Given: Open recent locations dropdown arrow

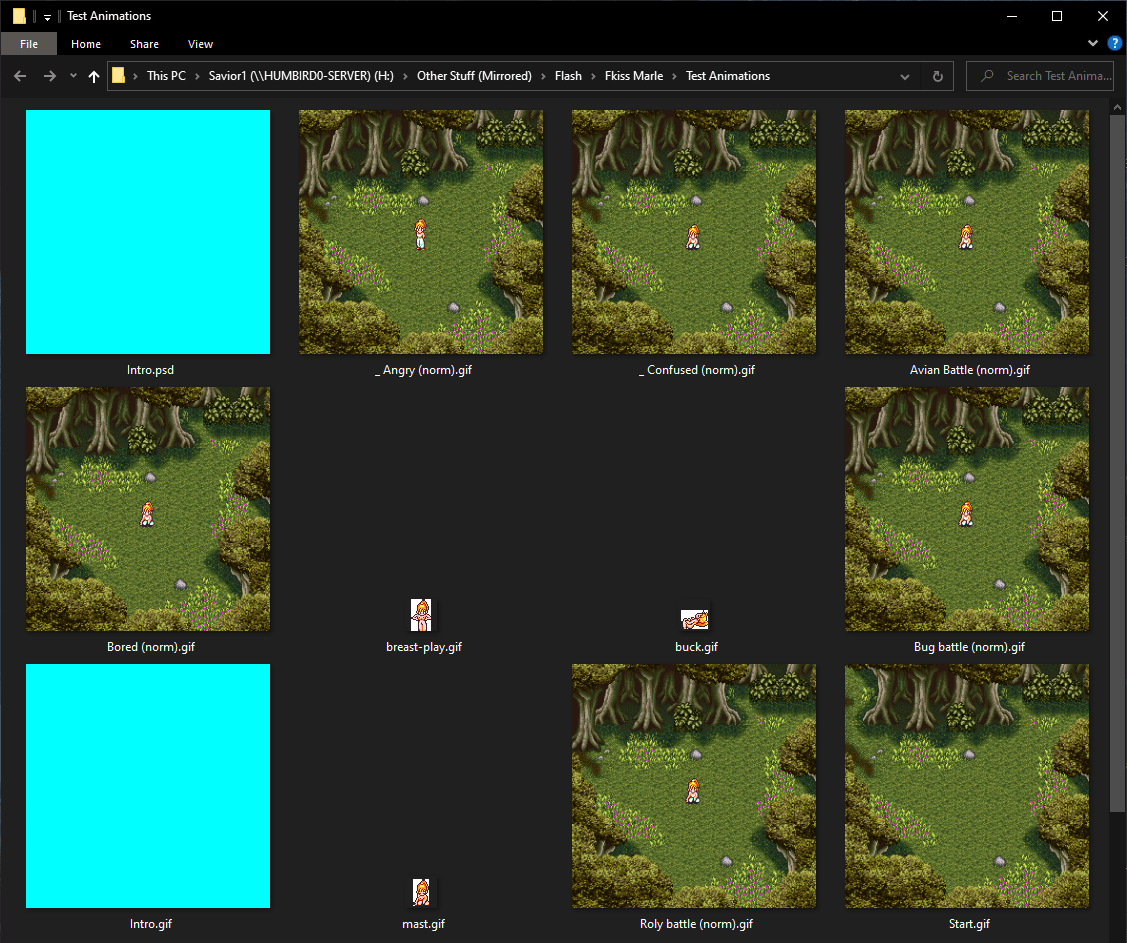Looking at the screenshot, I should coord(73,76).
